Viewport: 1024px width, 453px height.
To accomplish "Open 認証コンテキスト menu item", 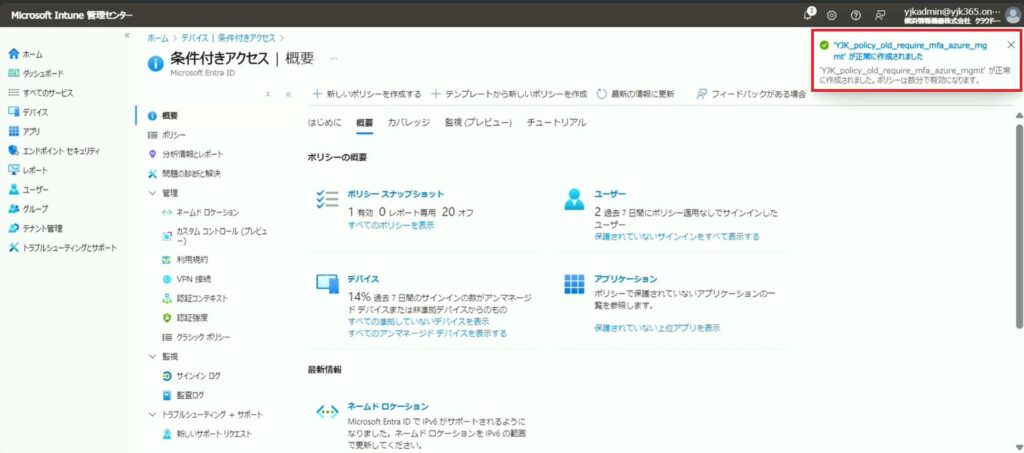I will (x=195, y=298).
